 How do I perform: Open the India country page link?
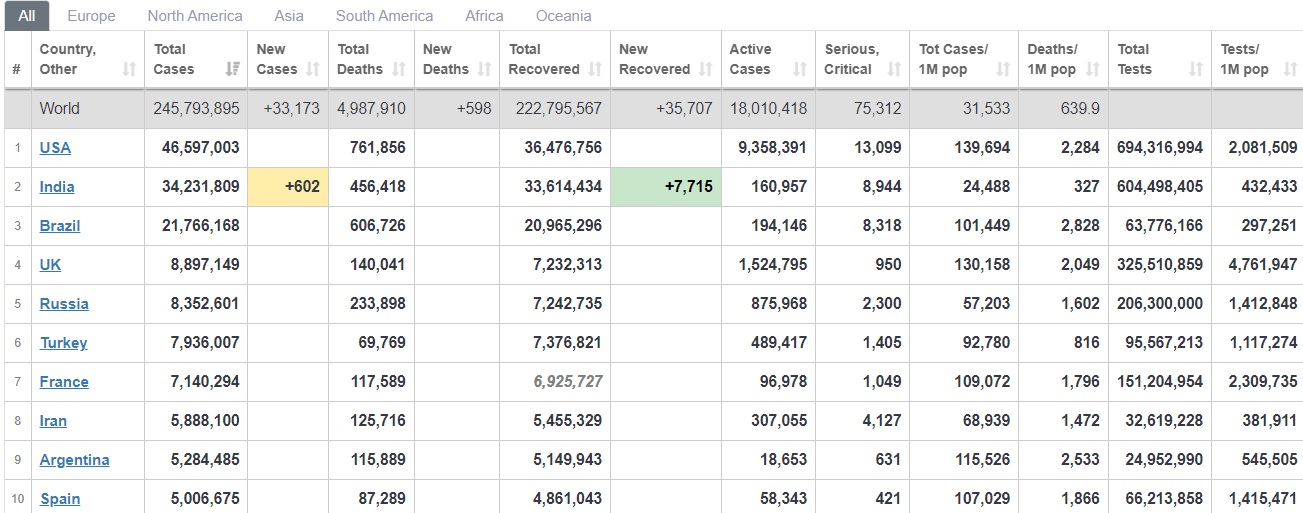(57, 186)
